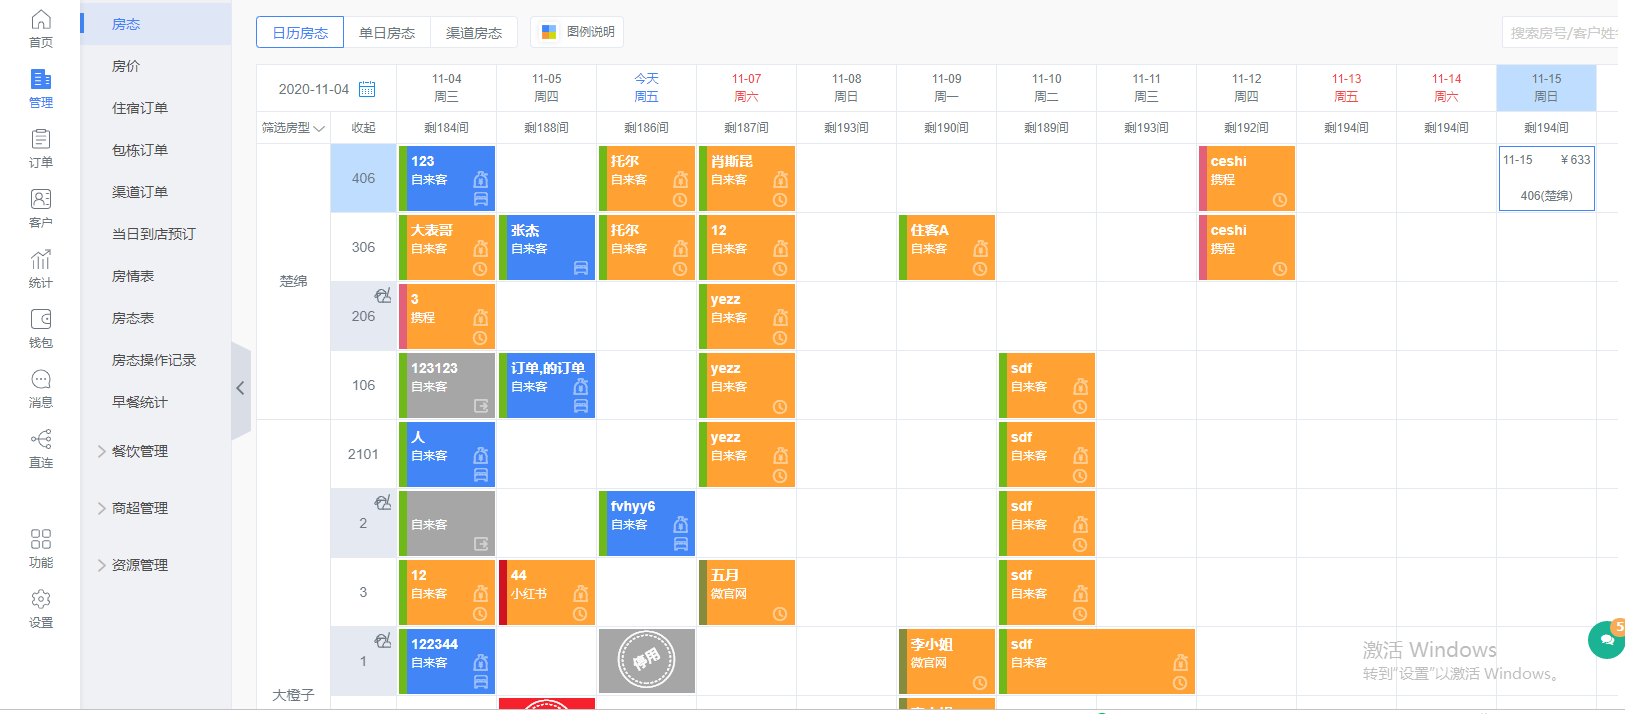This screenshot has height=714, width=1625.
Task: Expand the 商超管理 menu section
Action: coord(139,508)
